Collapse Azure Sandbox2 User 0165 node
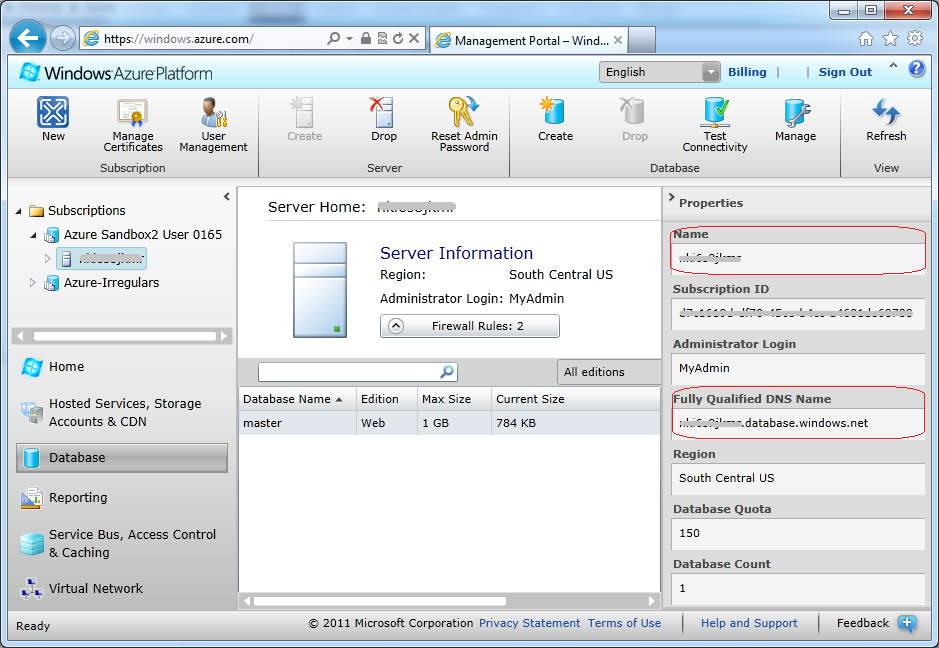Viewport: 939px width, 648px height. [x=34, y=235]
